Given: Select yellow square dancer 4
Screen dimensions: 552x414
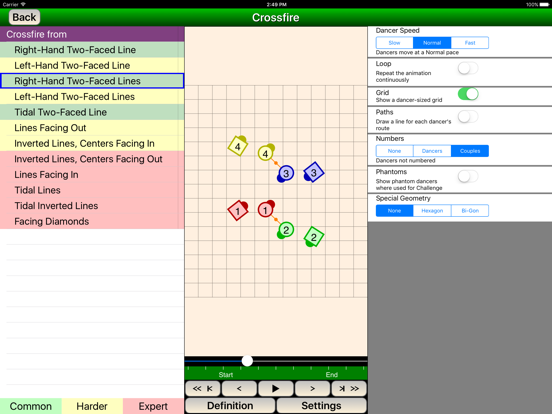Looking at the screenshot, I should coord(238,146).
